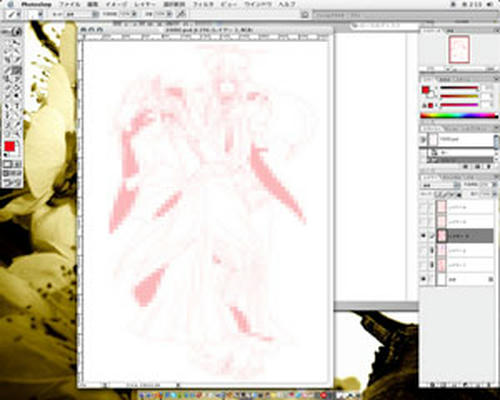Image resolution: width=500 pixels, height=400 pixels.
Task: Select the Magic Wand tool
Action: (17, 51)
